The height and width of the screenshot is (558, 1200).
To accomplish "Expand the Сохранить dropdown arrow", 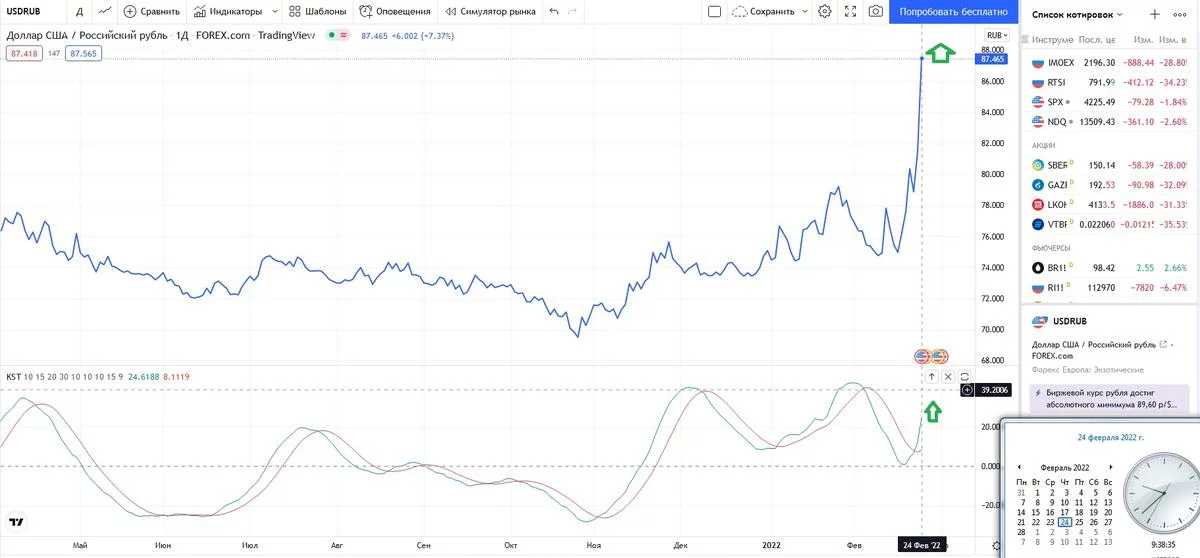I will click(803, 12).
